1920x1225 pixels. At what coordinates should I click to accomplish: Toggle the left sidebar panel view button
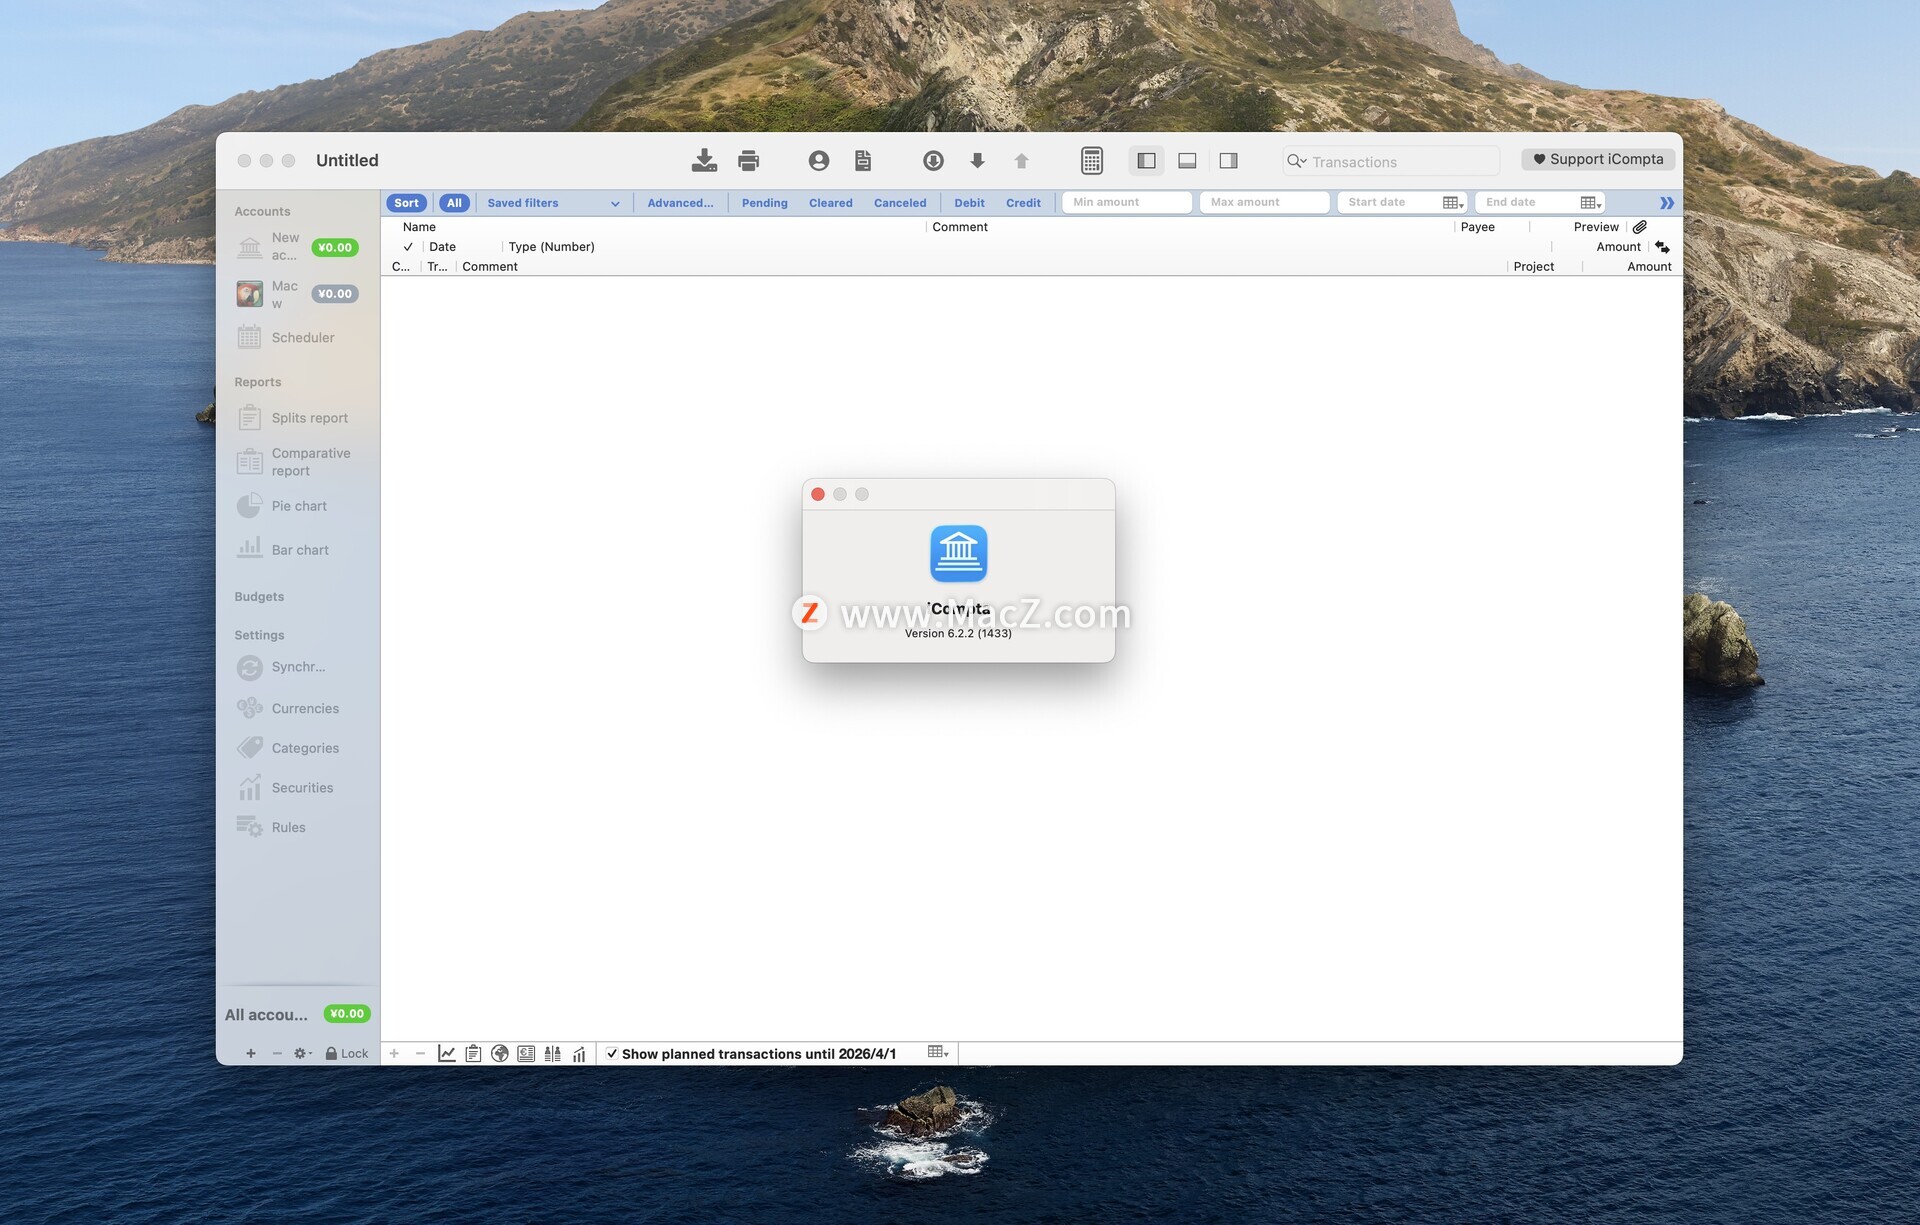coord(1146,160)
